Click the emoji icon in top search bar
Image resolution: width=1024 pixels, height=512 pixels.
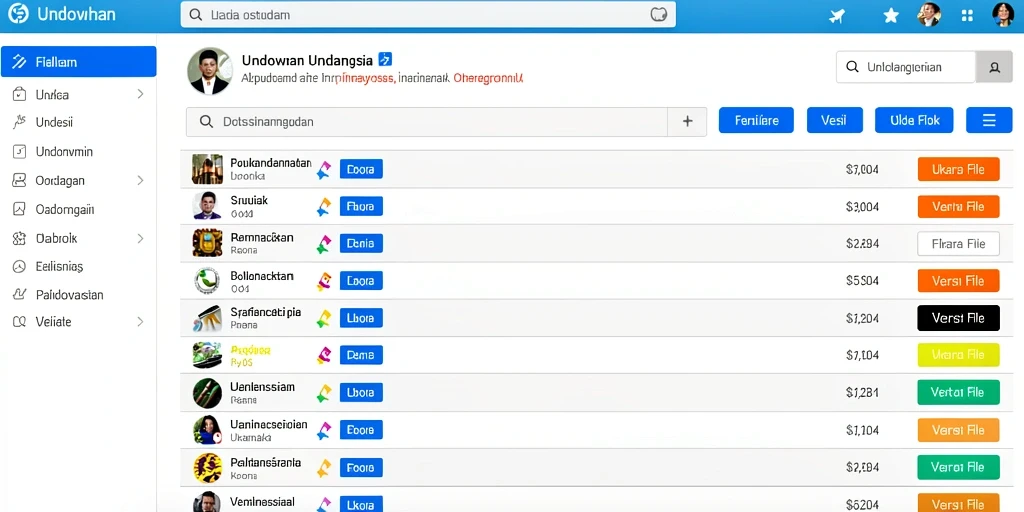[x=659, y=14]
